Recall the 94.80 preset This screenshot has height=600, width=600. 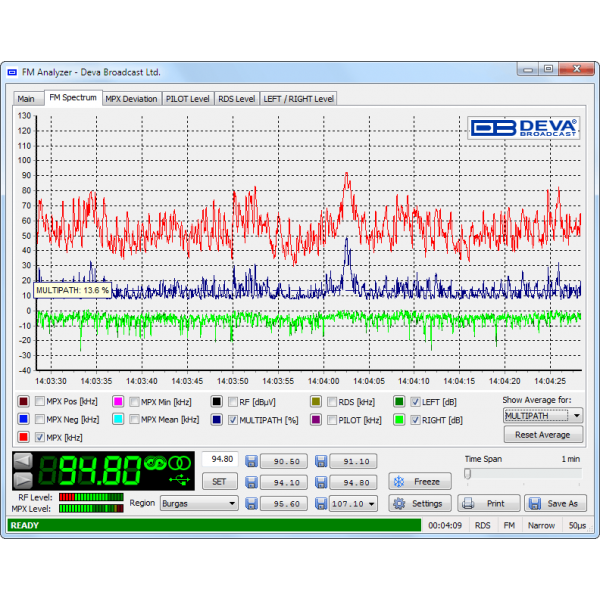pos(354,483)
